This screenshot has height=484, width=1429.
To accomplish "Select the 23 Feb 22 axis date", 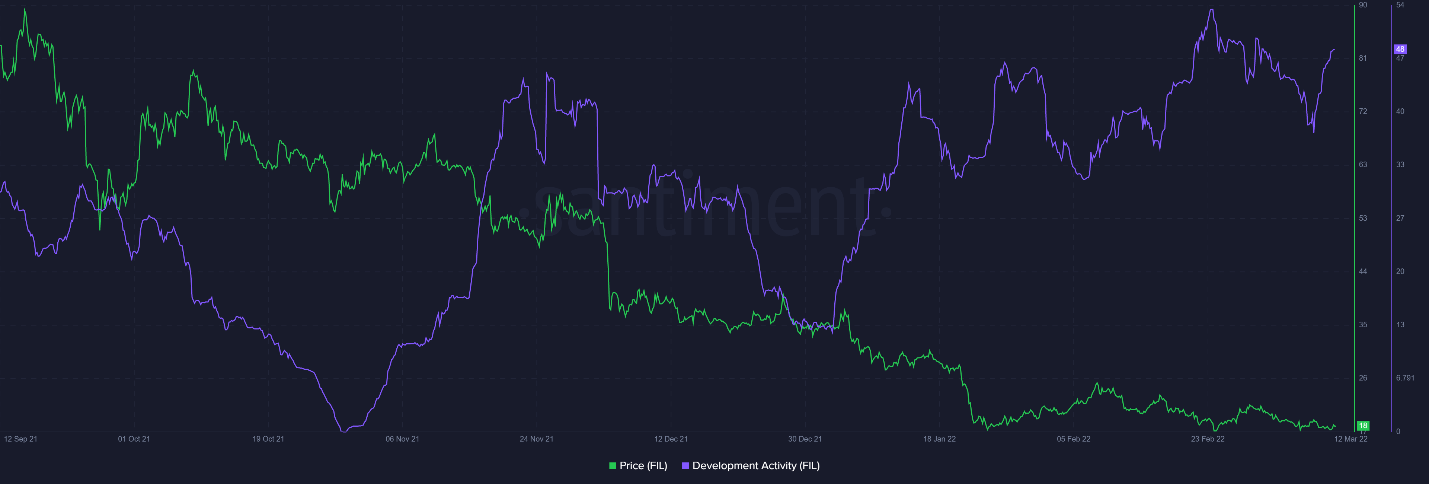I will 1208,439.
